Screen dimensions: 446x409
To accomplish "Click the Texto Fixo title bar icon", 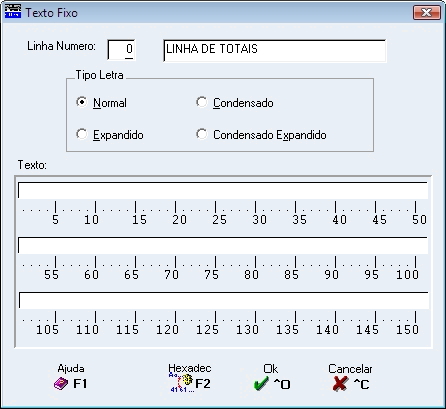I will click(13, 11).
